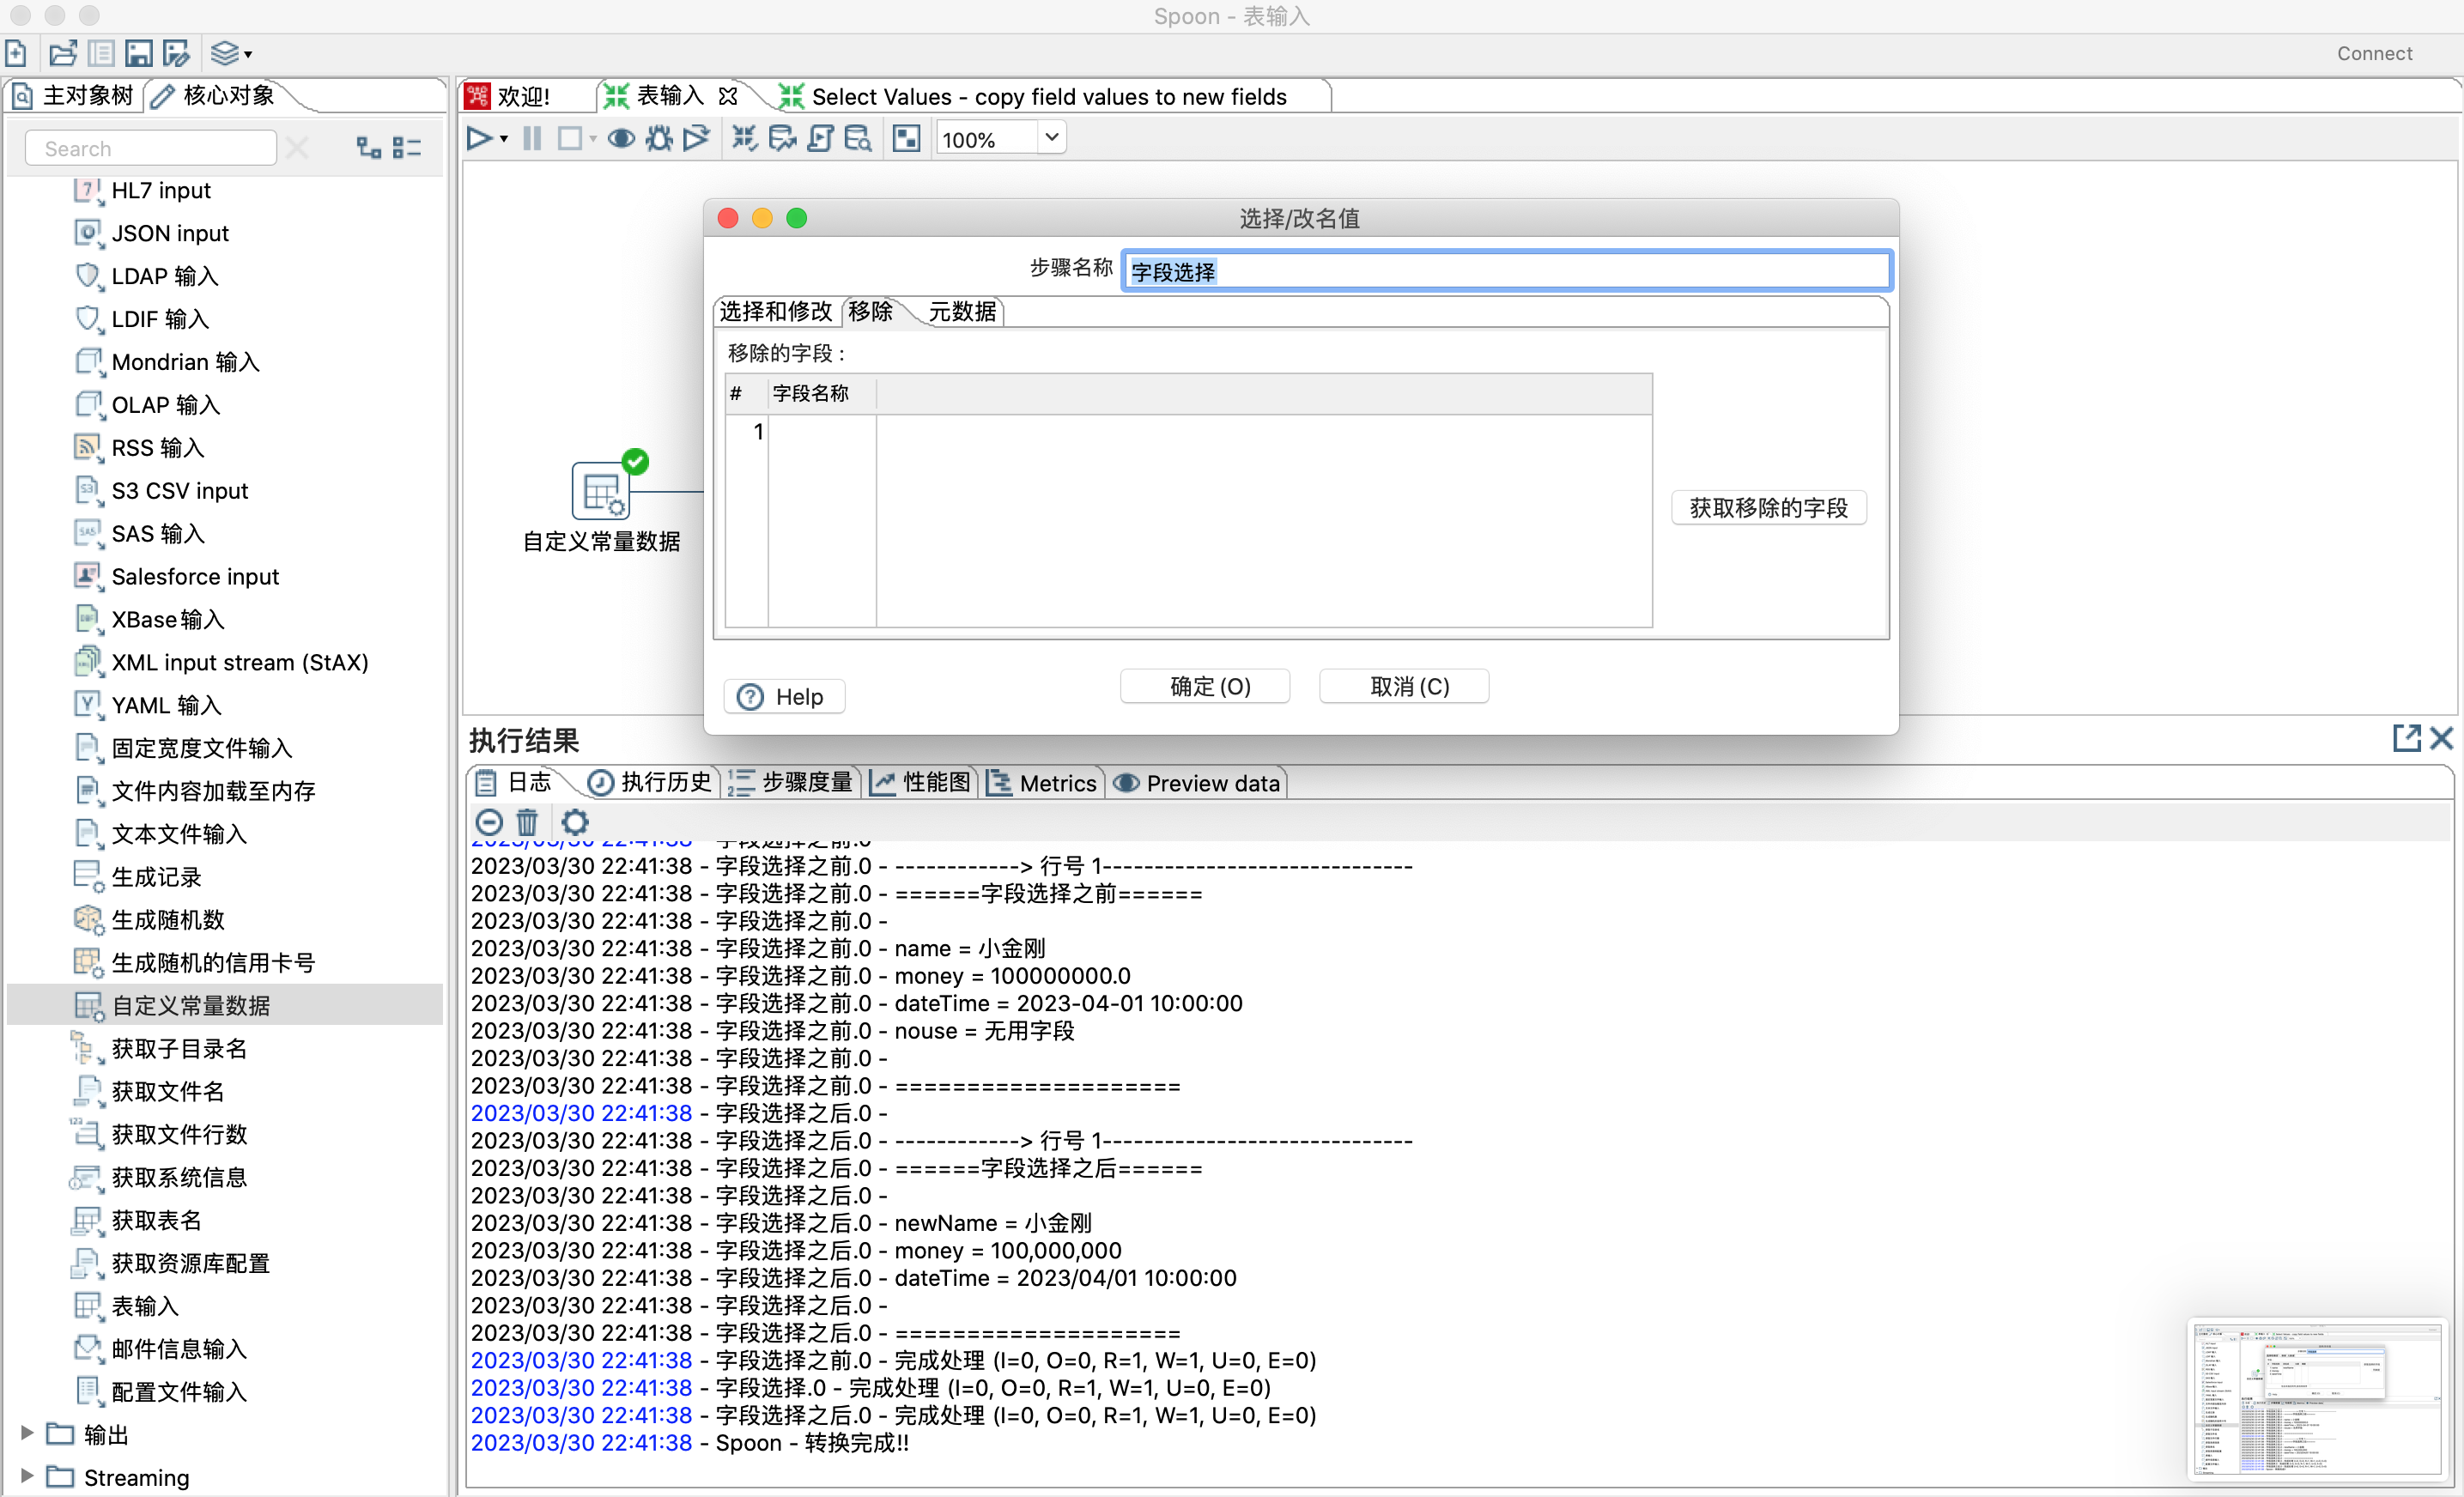Expand the 输出 folder

pos(27,1433)
